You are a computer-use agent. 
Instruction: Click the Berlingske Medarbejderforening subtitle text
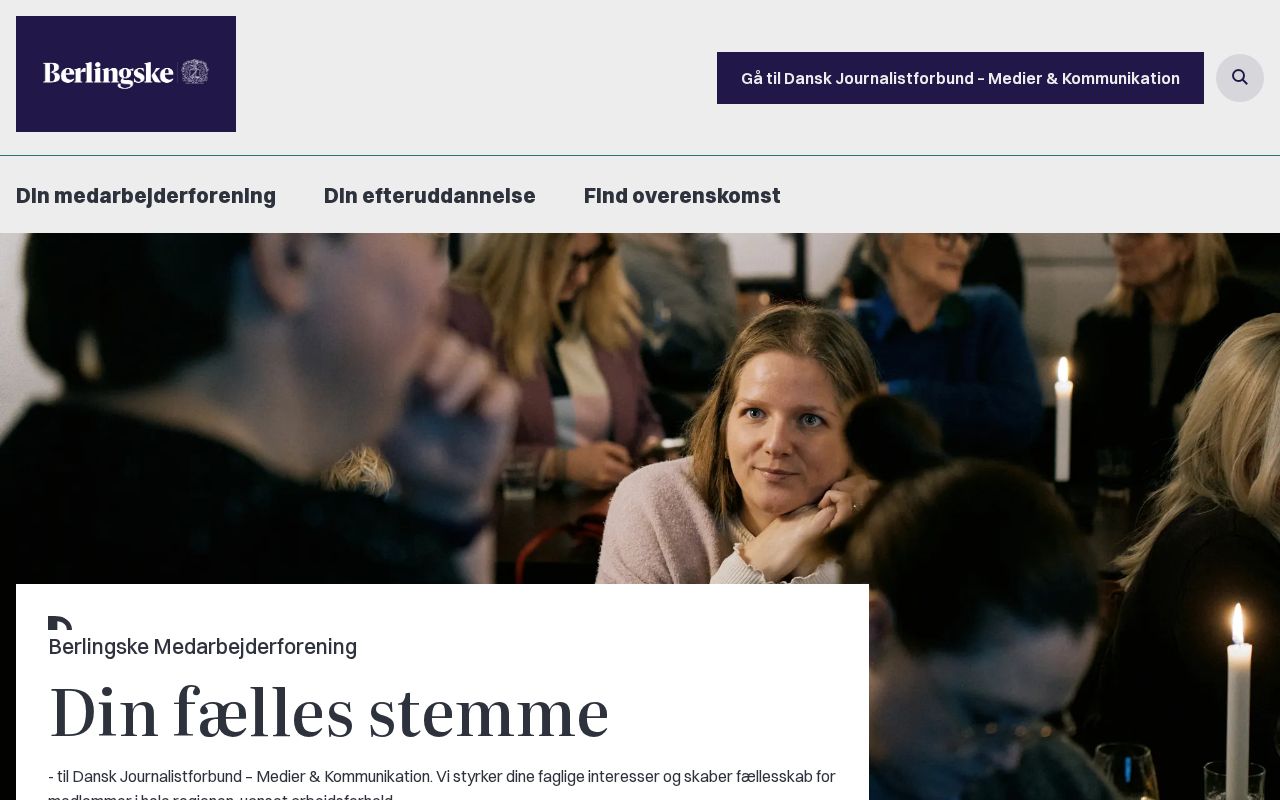pyautogui.click(x=203, y=647)
